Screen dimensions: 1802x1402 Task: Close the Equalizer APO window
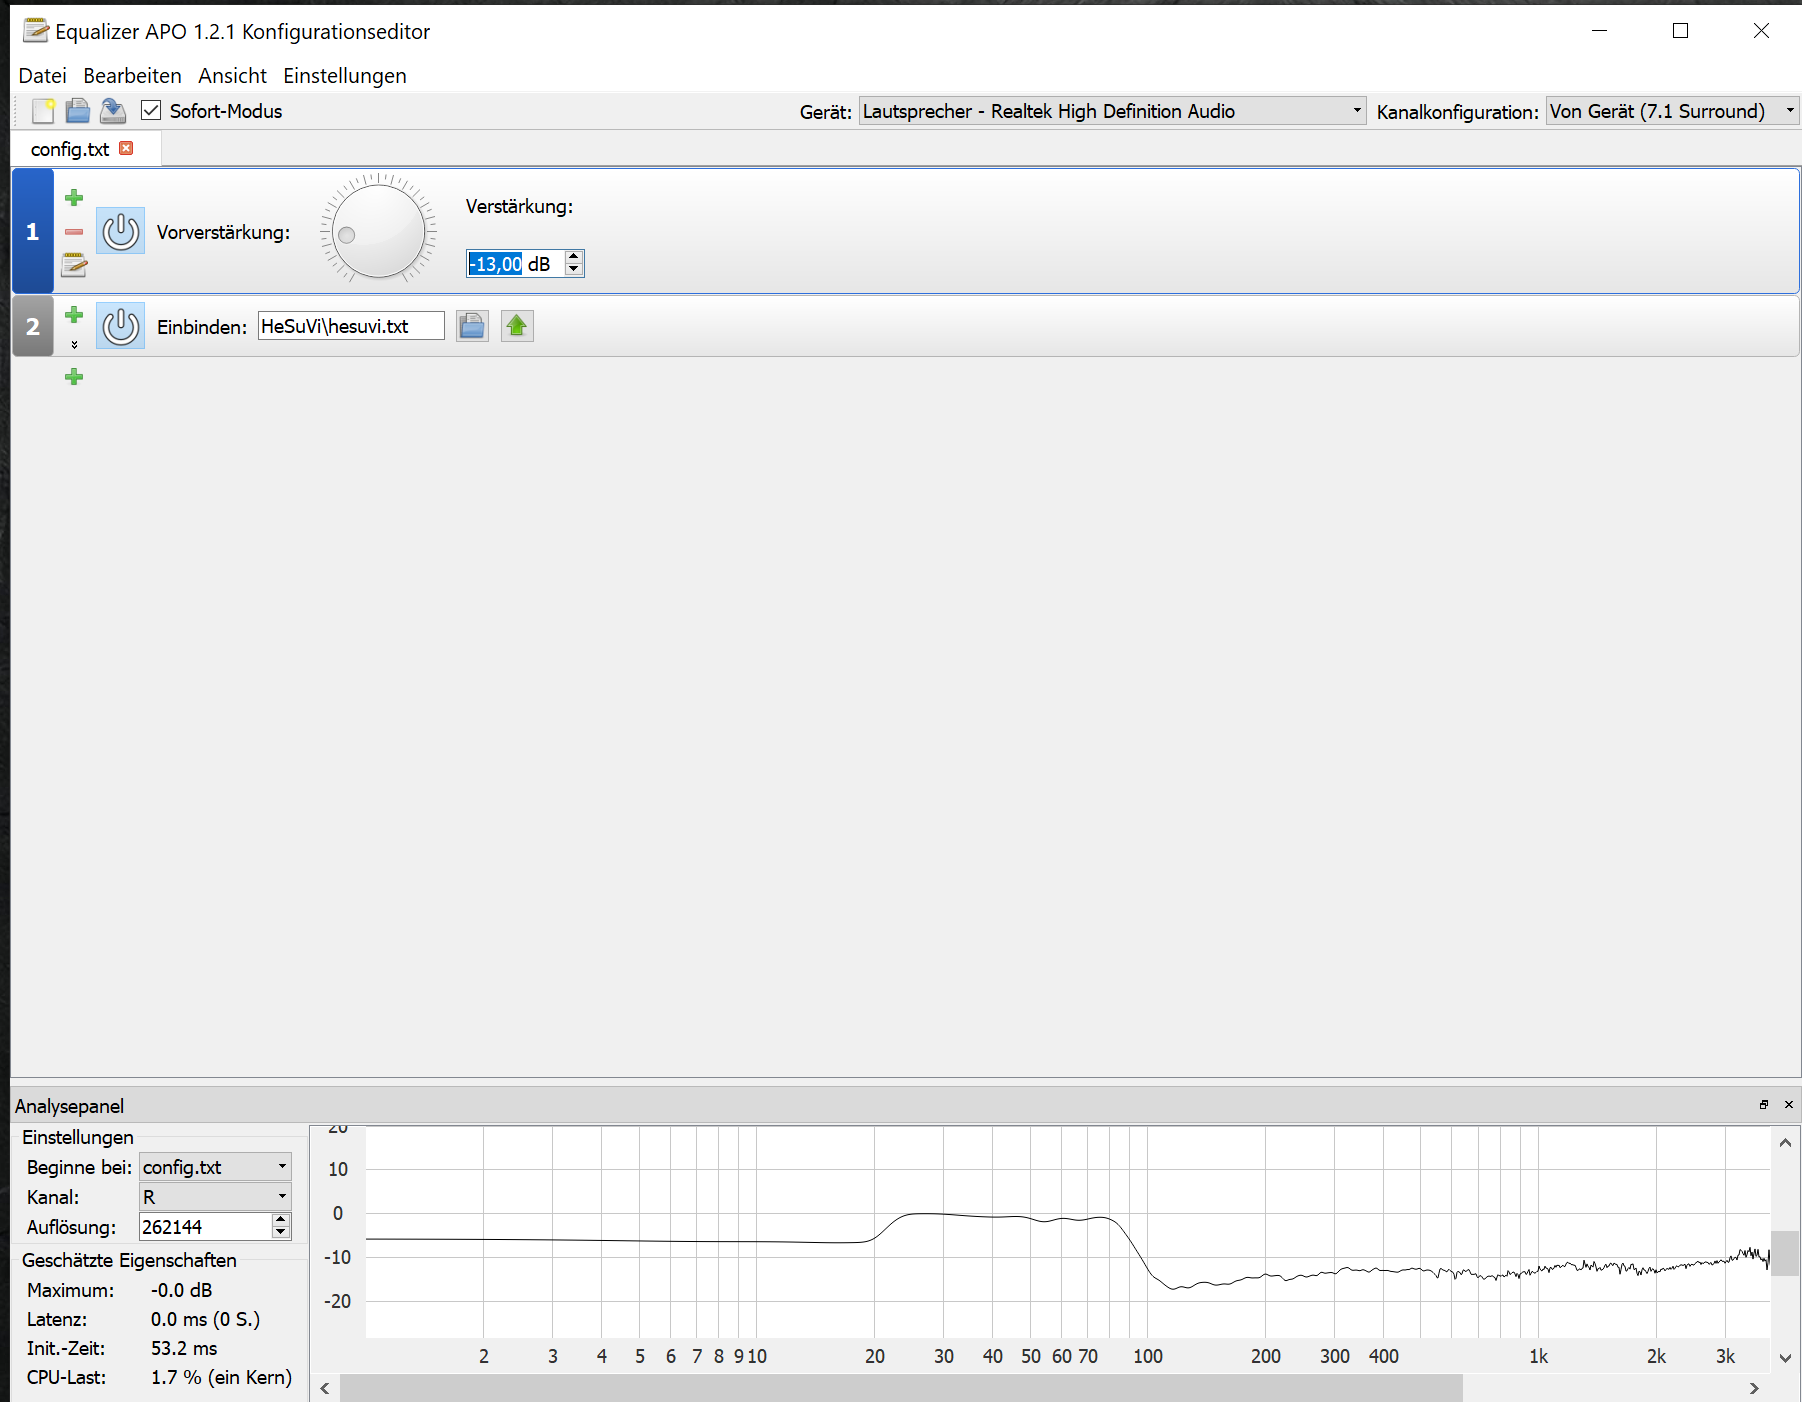[x=1762, y=31]
